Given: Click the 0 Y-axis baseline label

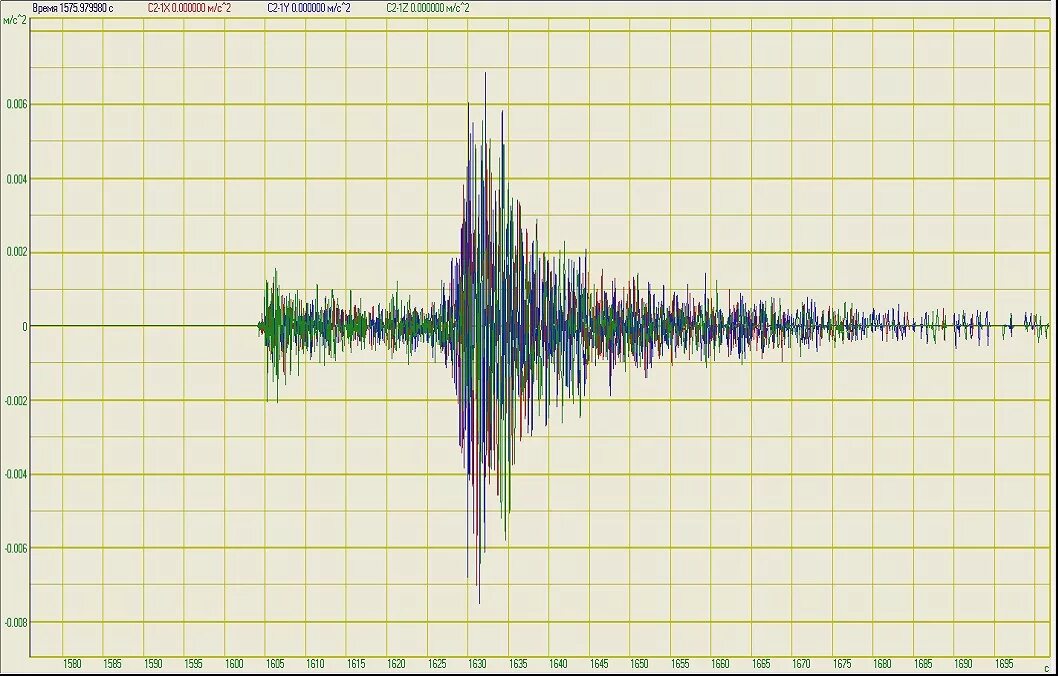Looking at the screenshot, I should [25, 327].
